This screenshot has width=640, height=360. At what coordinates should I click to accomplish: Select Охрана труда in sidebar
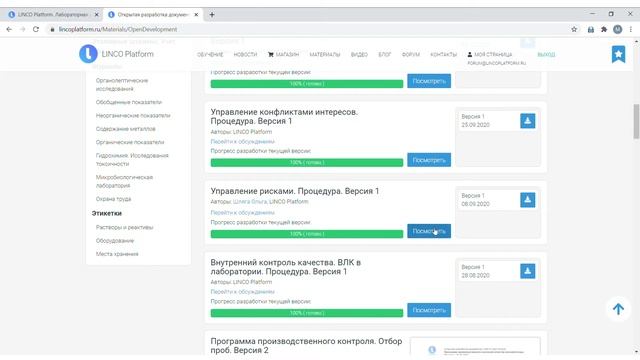point(113,199)
